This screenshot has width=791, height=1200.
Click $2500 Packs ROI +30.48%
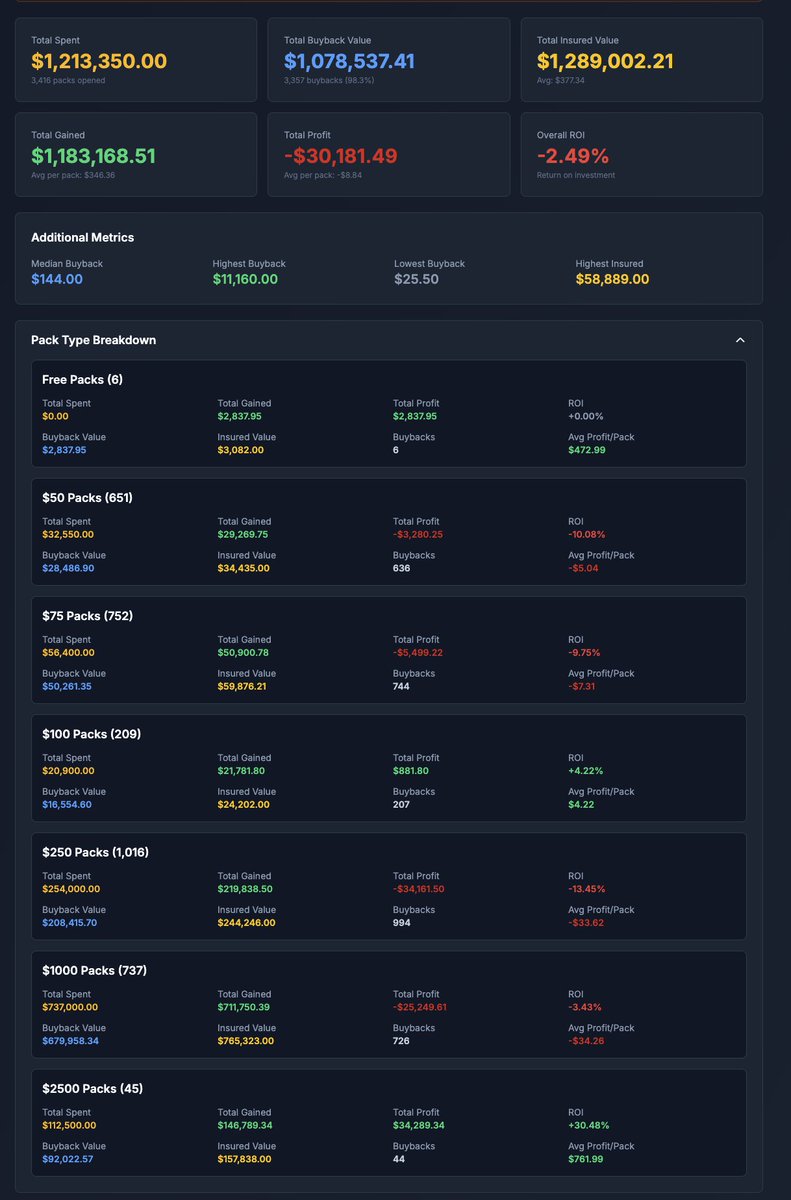click(589, 1124)
